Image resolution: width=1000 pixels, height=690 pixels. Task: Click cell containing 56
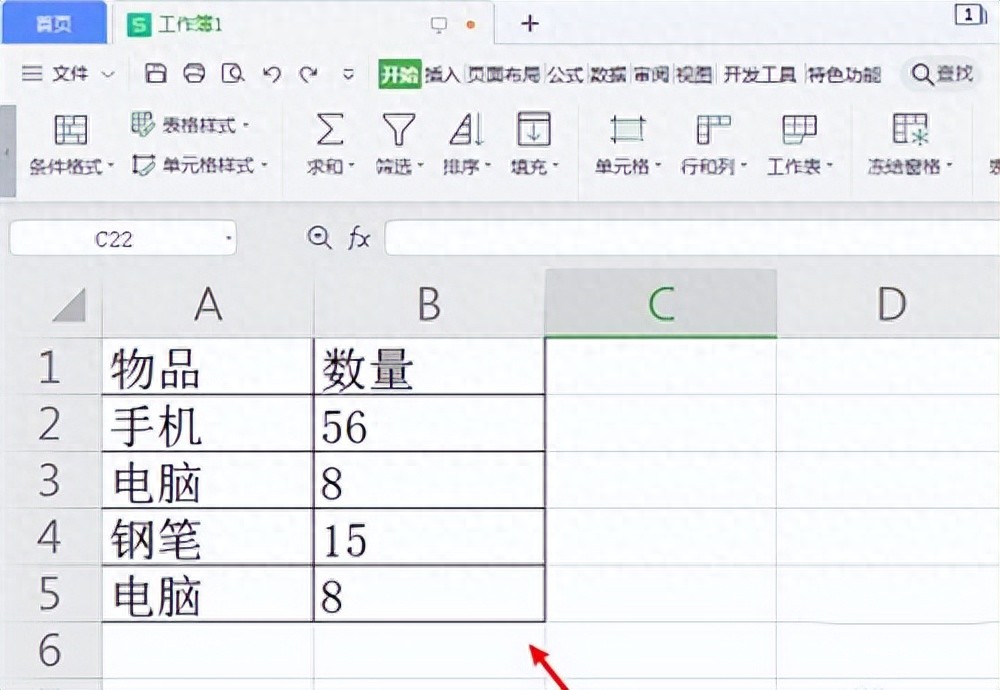tap(429, 423)
